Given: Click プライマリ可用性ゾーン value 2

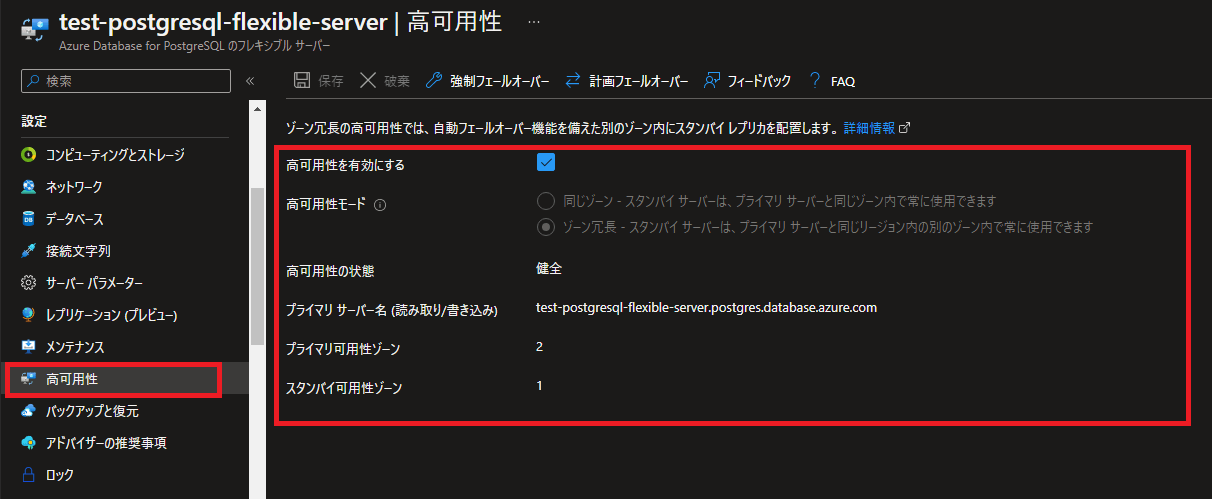Looking at the screenshot, I should pyautogui.click(x=540, y=346).
